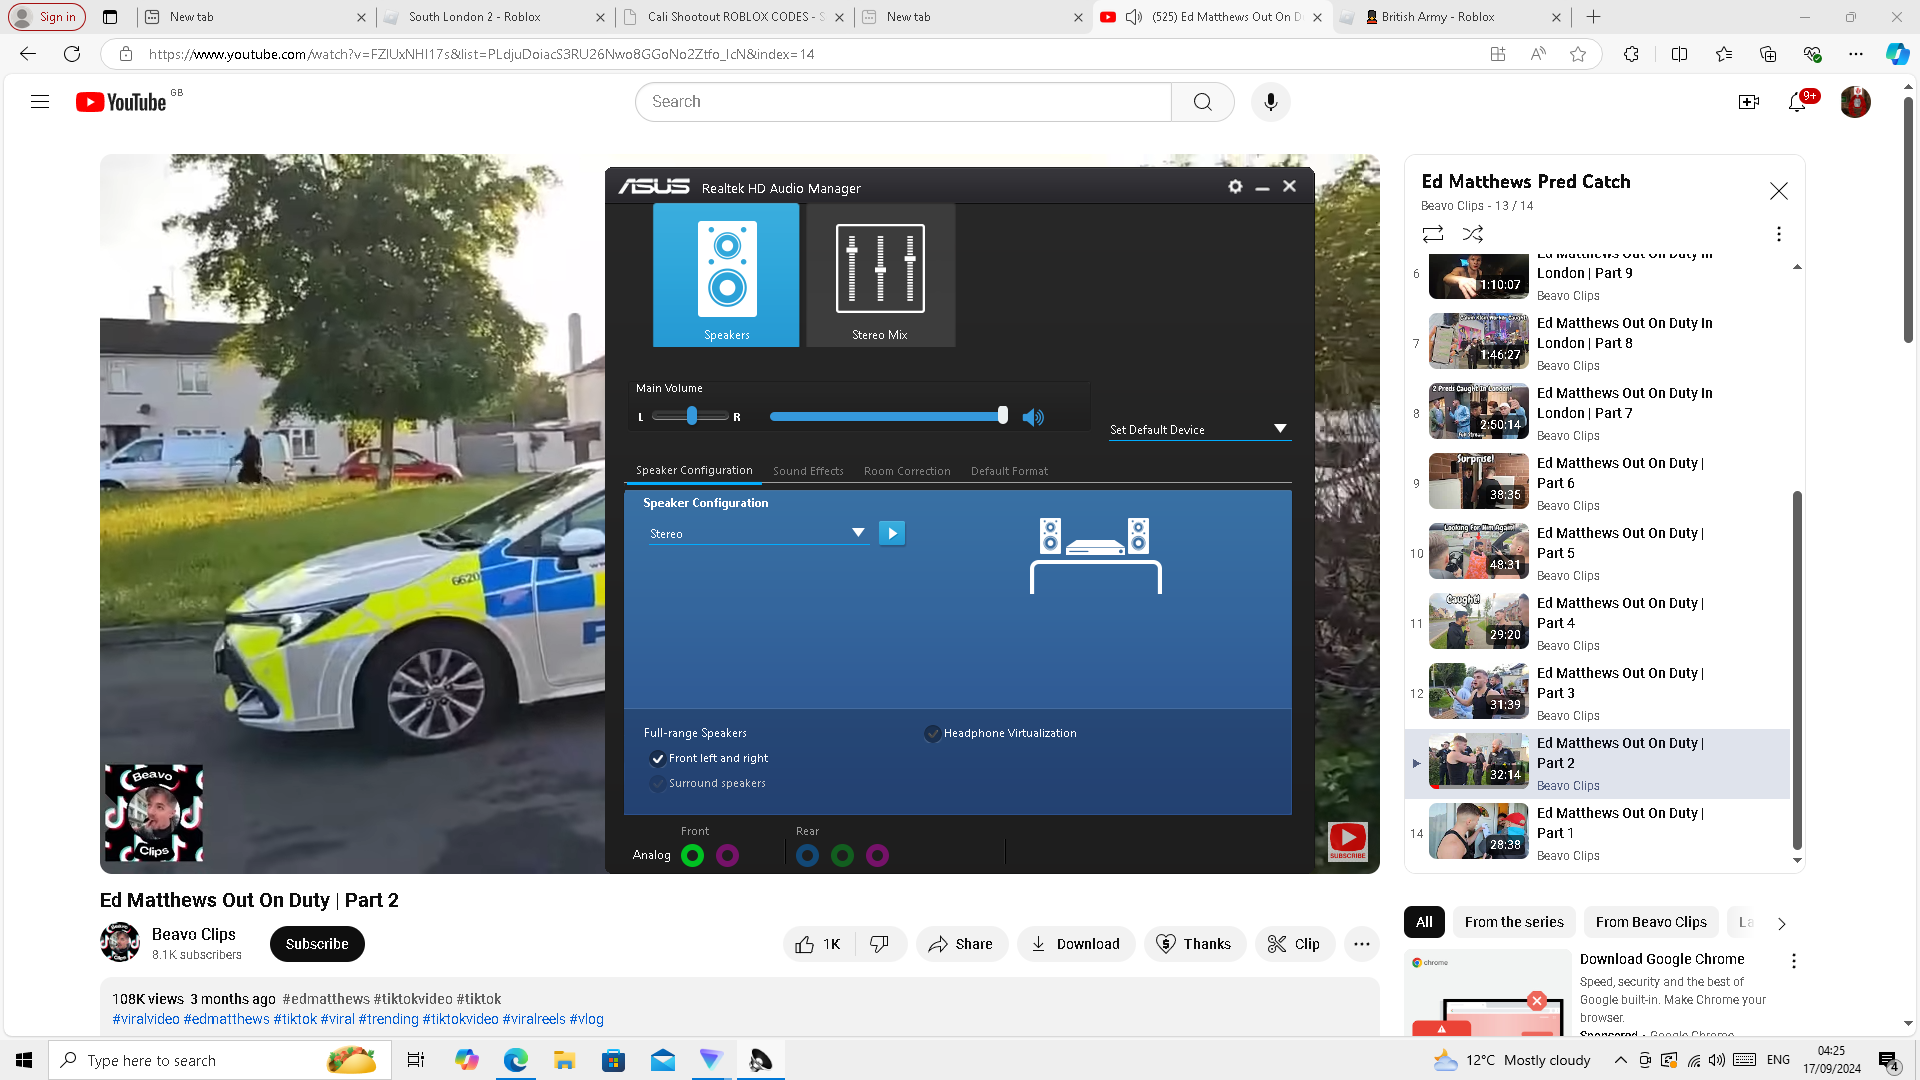Open Windows Start menu
Image resolution: width=1920 pixels, height=1080 pixels.
[x=24, y=1060]
